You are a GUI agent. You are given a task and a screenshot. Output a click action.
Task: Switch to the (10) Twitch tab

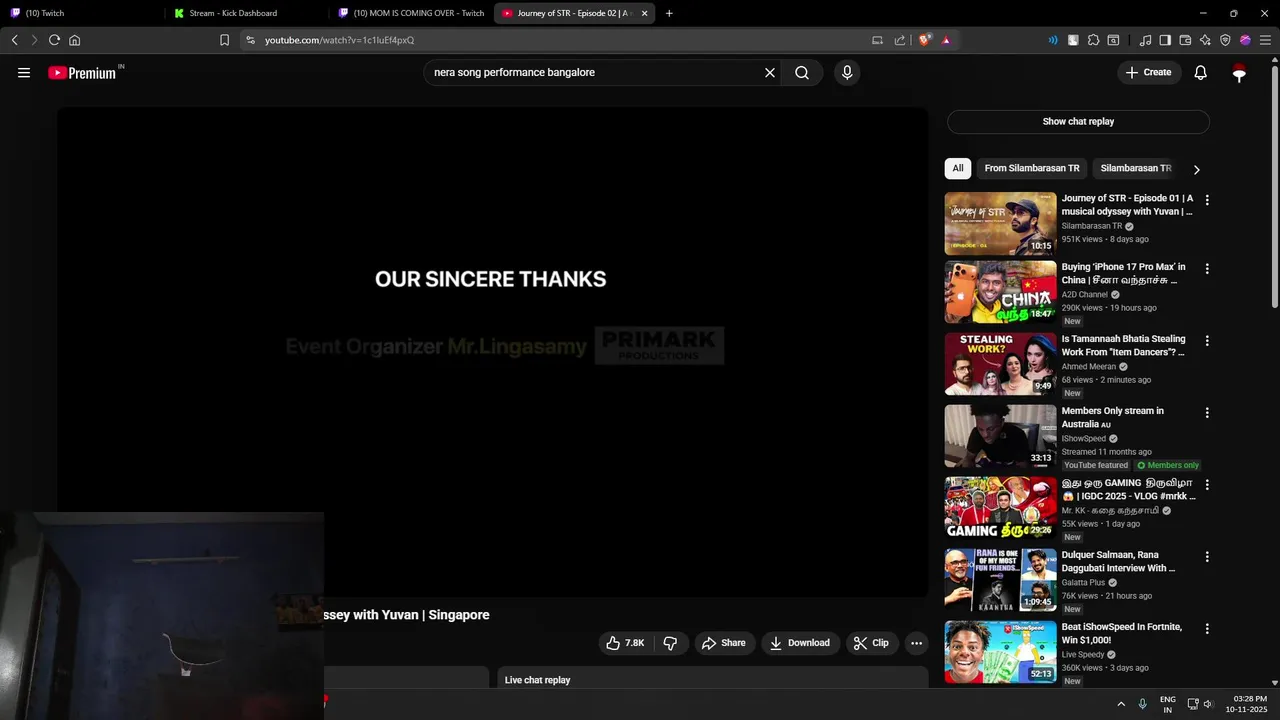point(80,13)
